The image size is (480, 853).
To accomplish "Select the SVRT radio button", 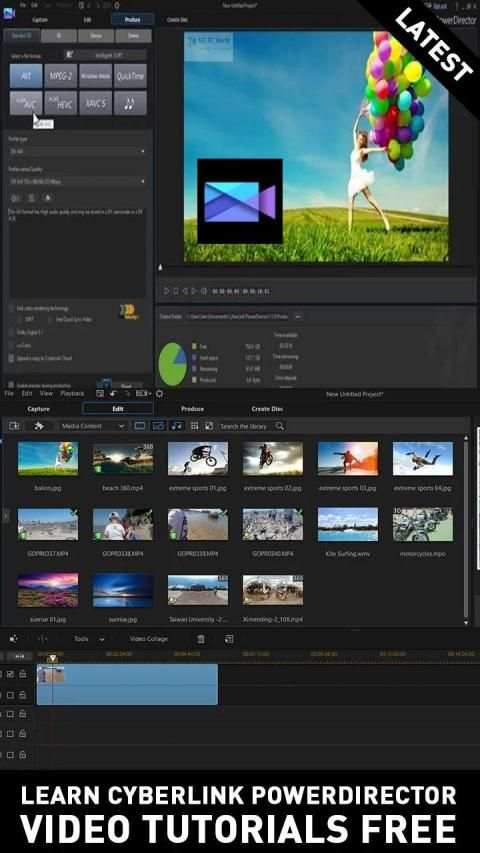I will pos(20,319).
